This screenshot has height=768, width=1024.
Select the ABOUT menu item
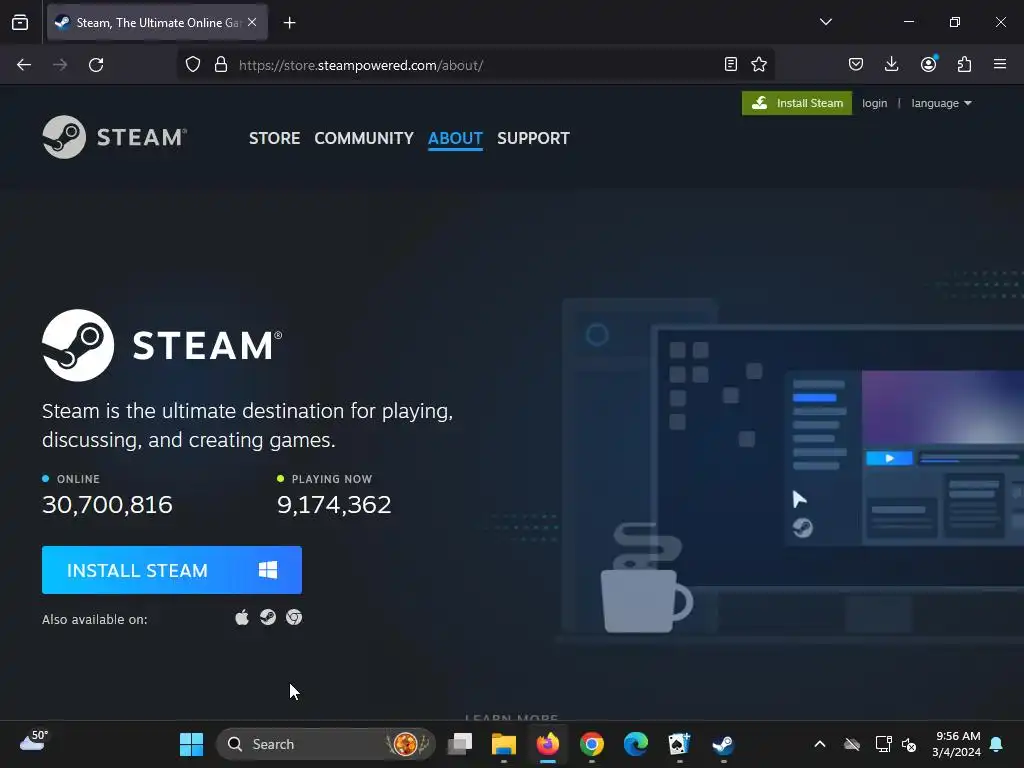point(455,138)
